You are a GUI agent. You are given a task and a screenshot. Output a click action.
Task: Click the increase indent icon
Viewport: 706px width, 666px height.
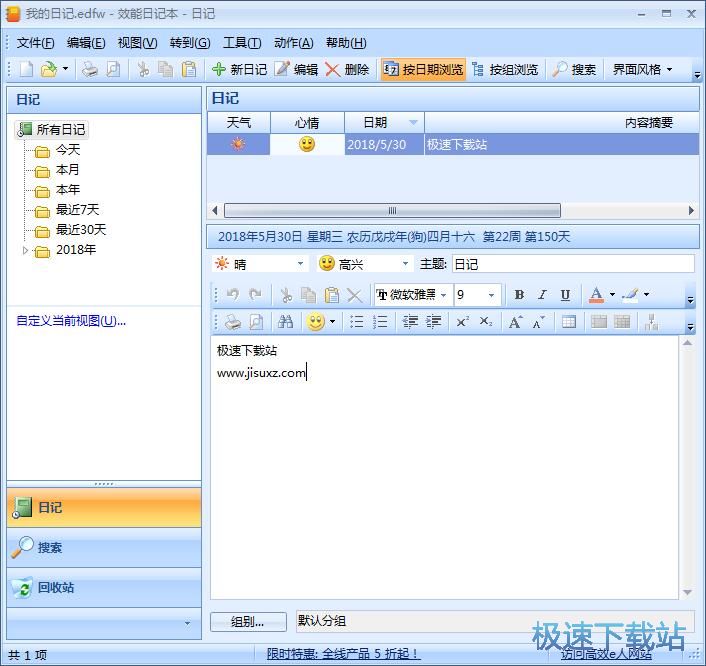click(x=433, y=322)
